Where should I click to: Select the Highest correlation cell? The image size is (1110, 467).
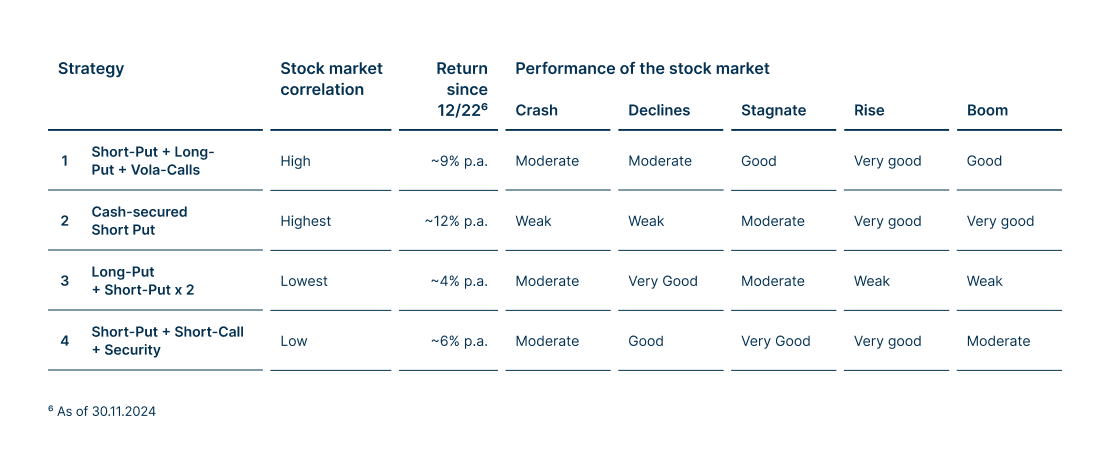coord(306,221)
